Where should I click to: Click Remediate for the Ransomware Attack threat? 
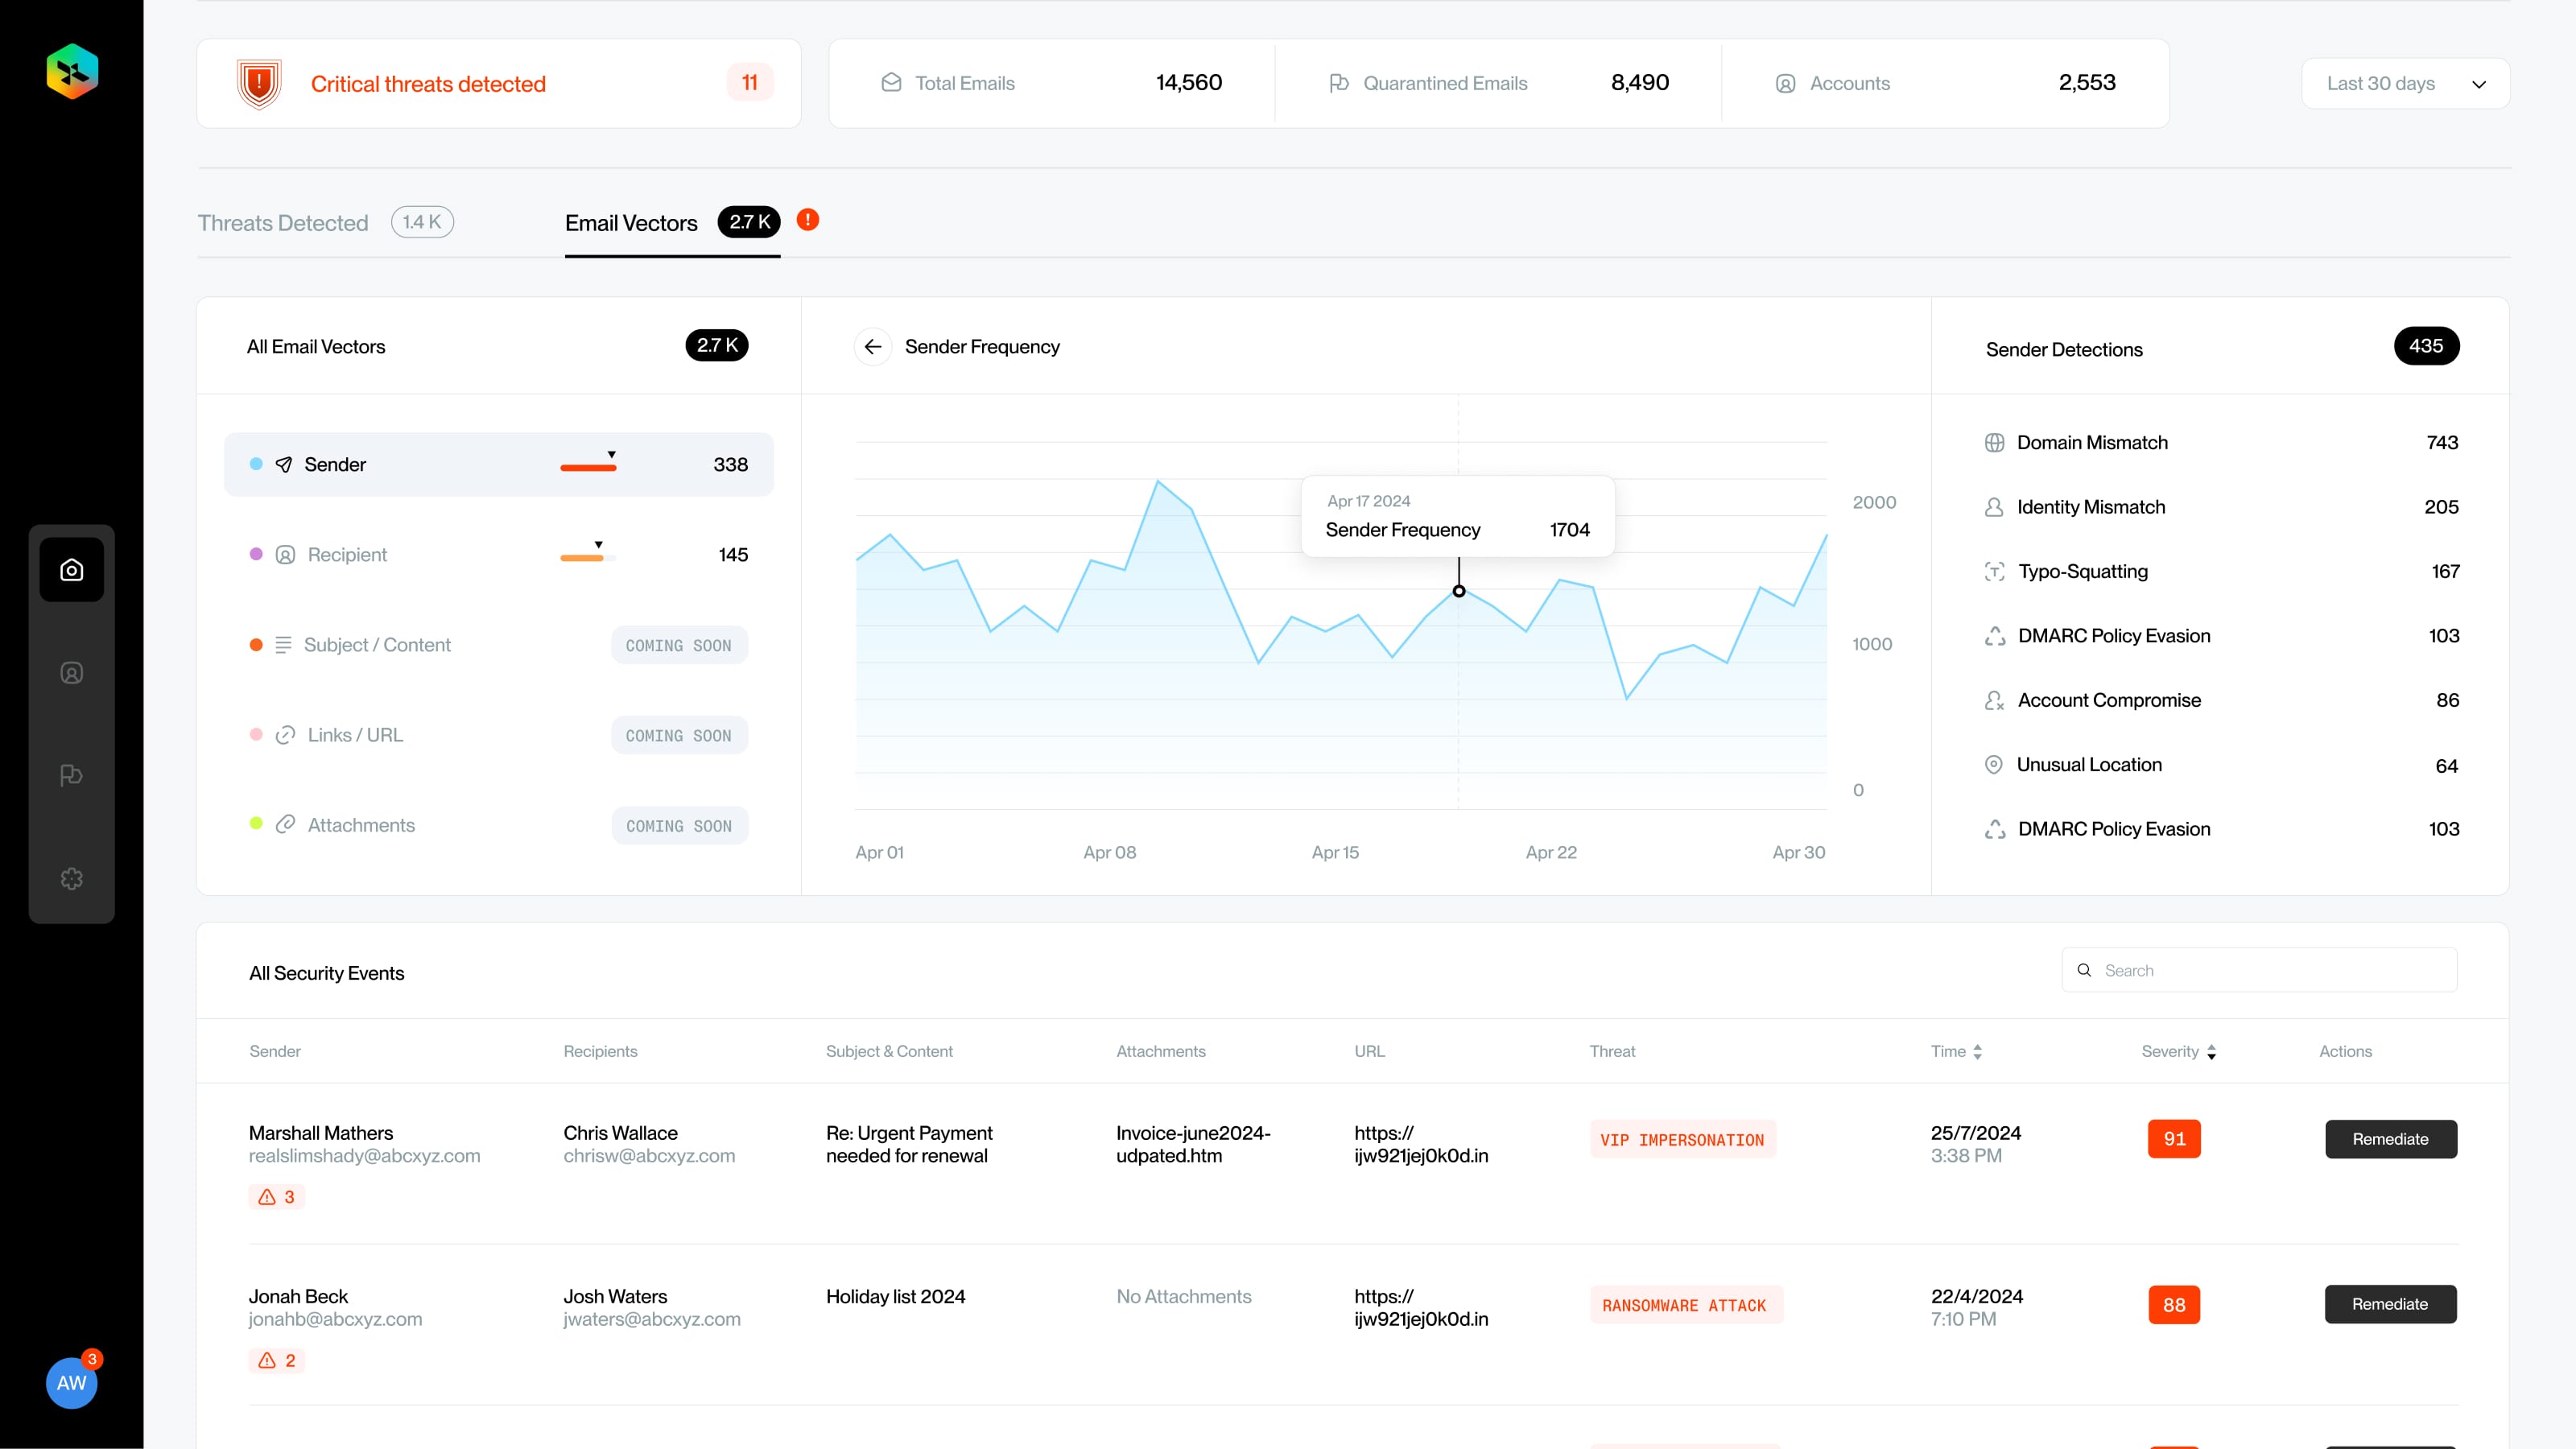2390,1304
